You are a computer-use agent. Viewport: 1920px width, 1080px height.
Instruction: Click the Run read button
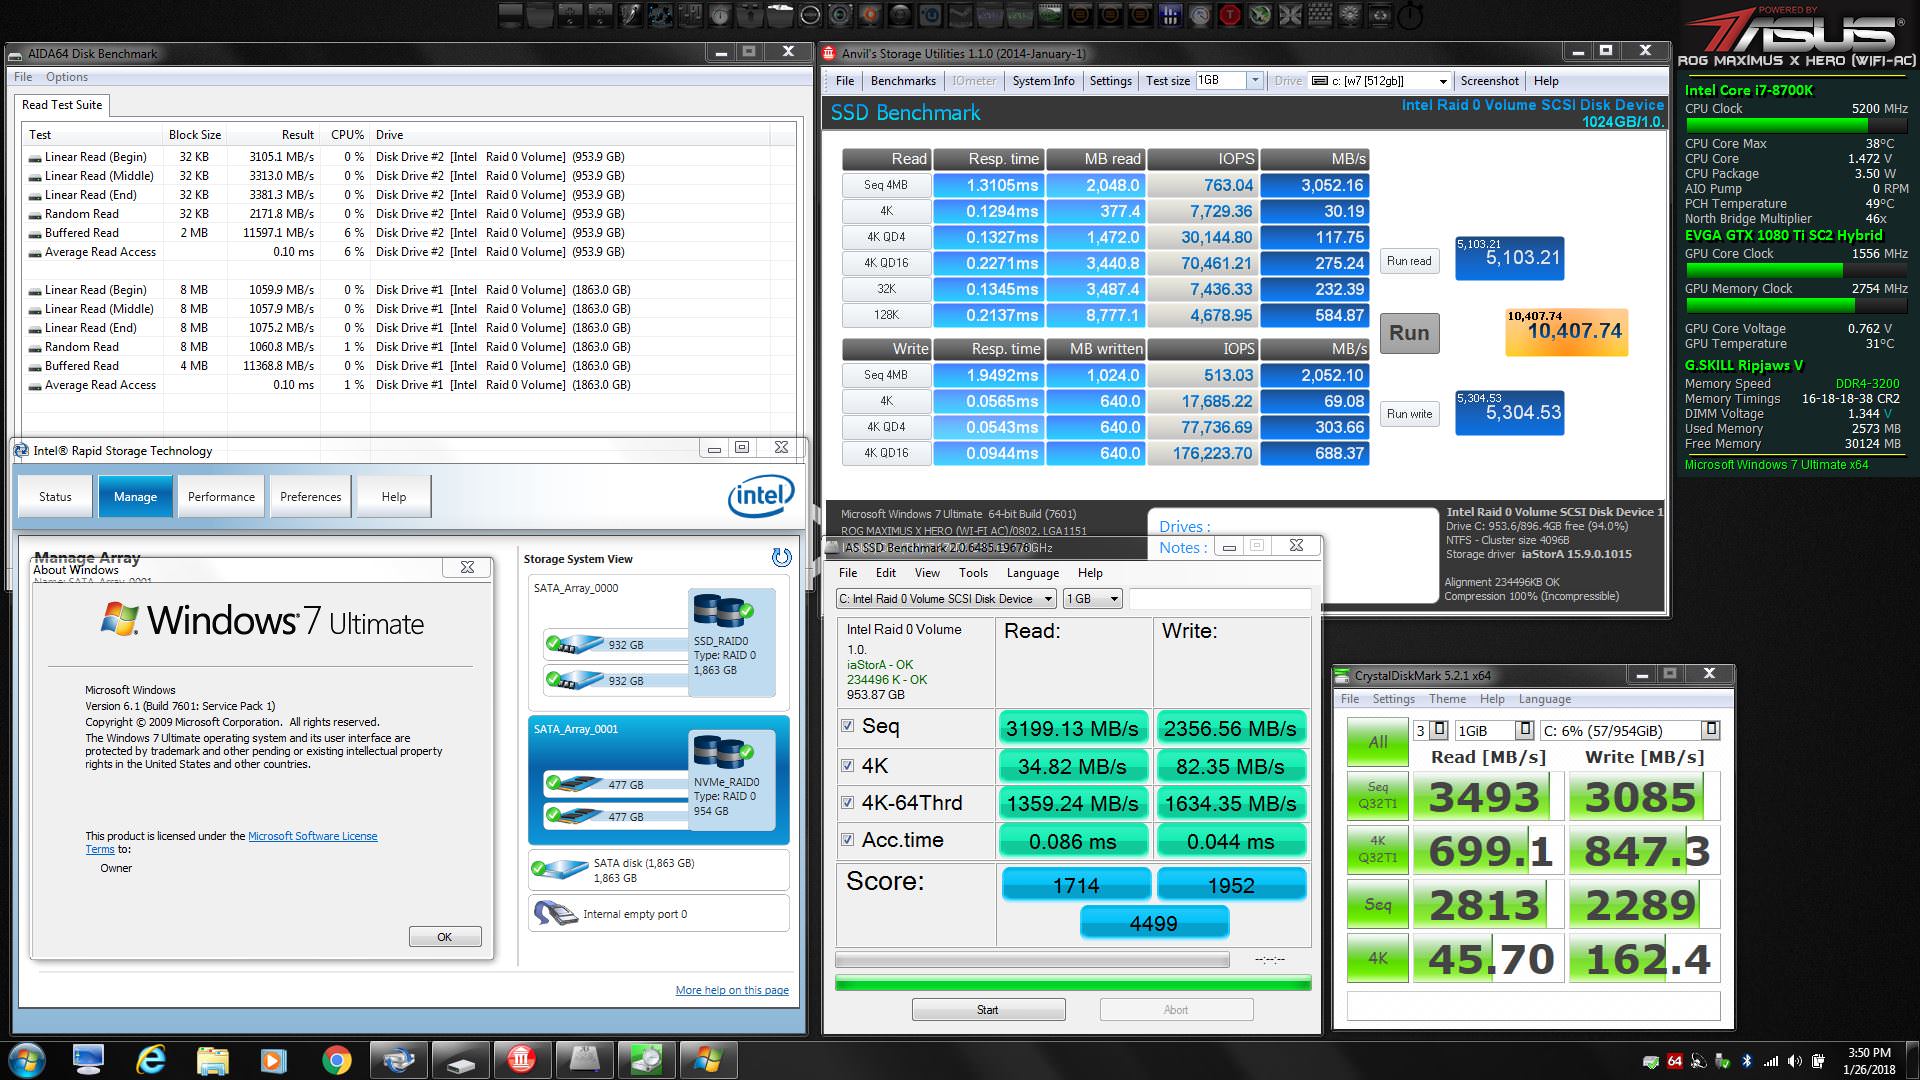pos(1409,261)
